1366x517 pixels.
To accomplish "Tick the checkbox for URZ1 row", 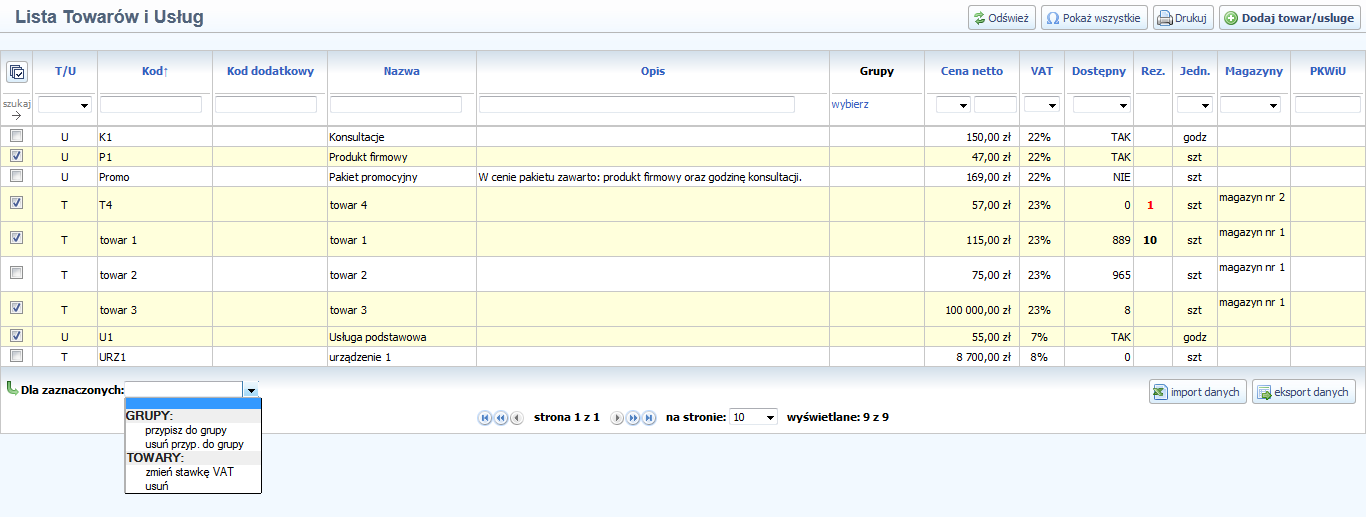I will point(16,355).
